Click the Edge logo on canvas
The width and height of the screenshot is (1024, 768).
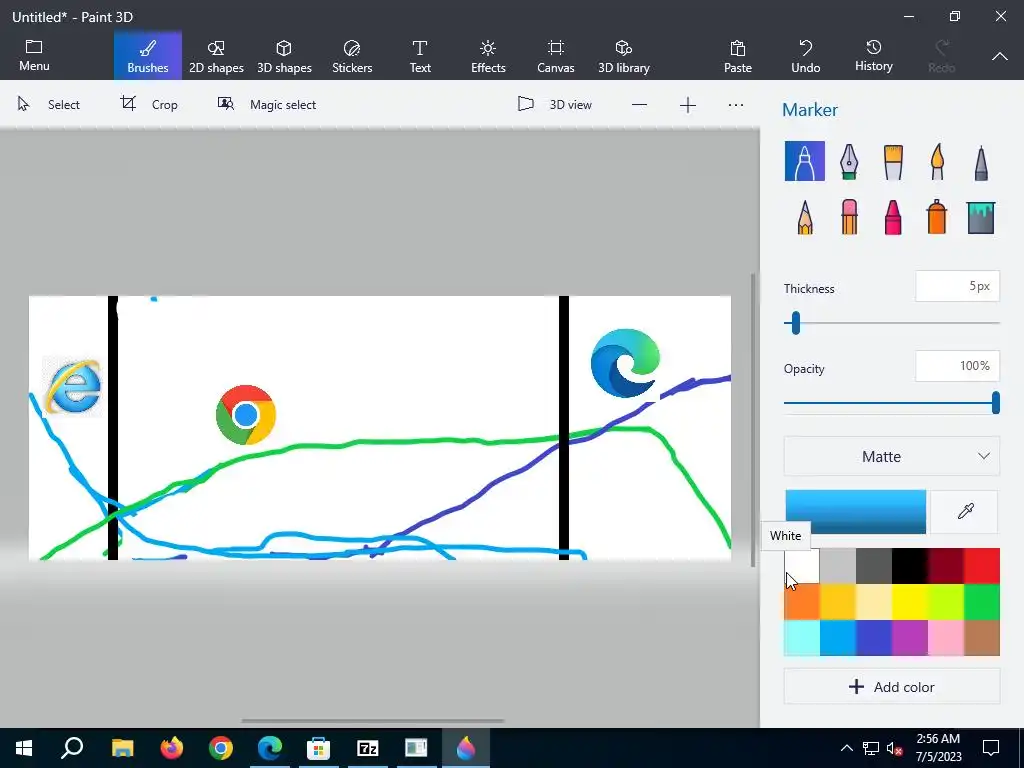625,362
